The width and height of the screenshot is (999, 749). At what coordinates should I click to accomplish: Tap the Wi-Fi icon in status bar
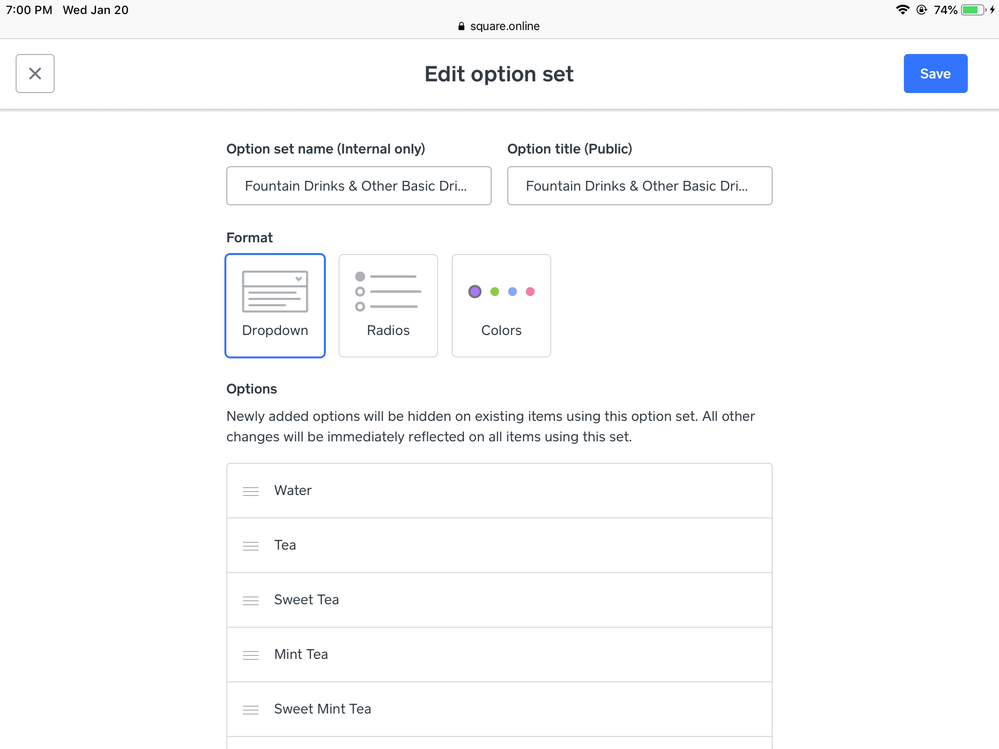pos(902,10)
